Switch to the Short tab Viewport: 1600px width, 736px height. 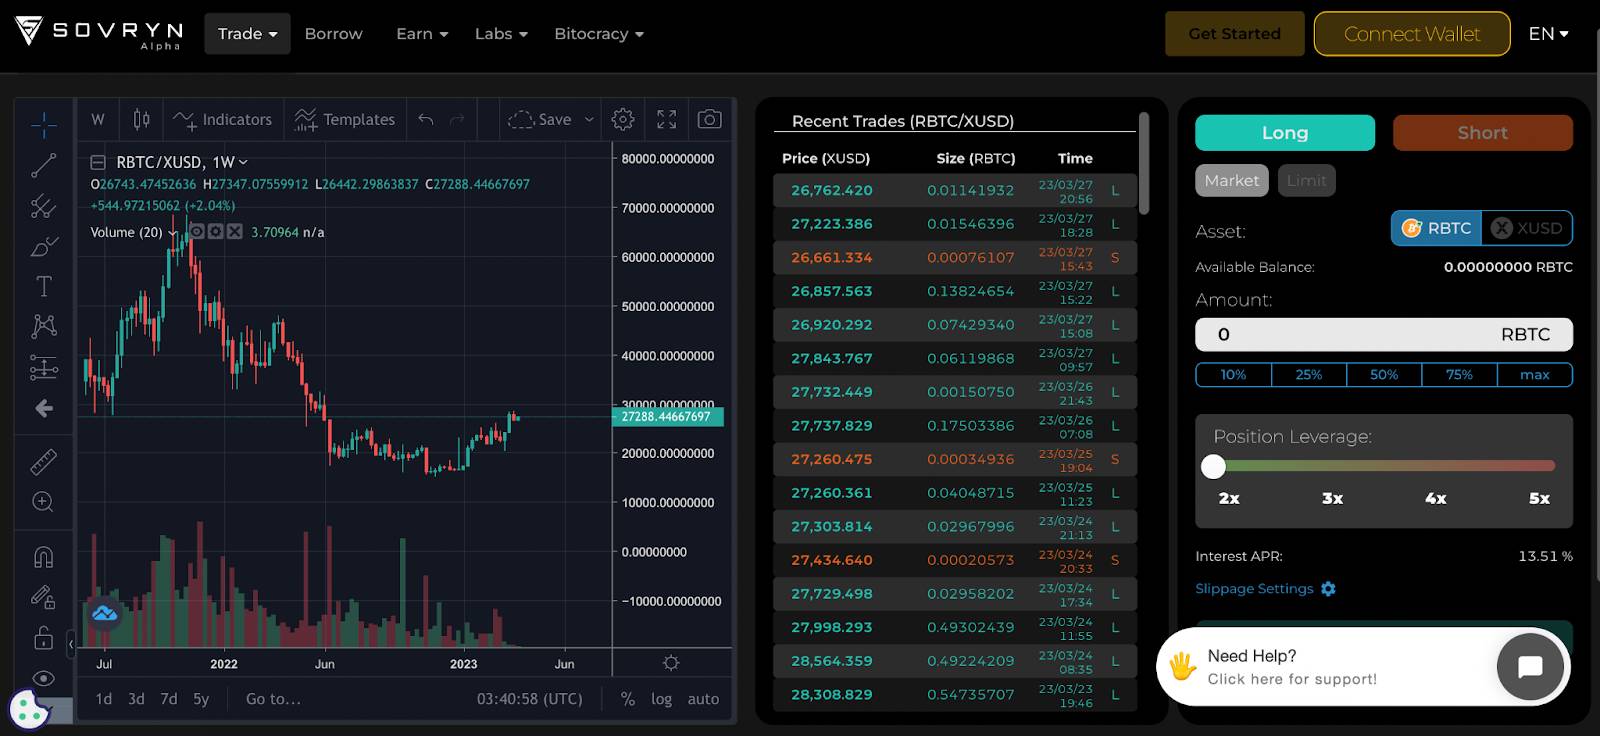click(1482, 133)
